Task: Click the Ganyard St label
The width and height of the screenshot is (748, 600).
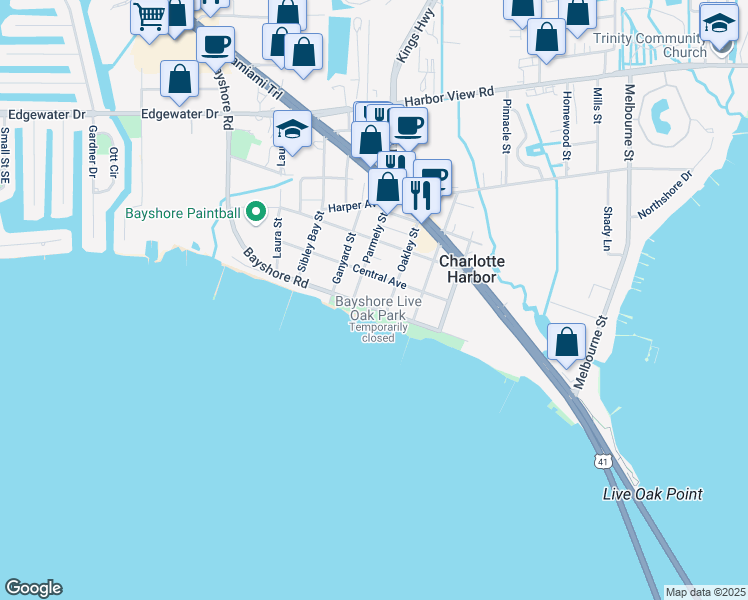Action: pos(344,258)
